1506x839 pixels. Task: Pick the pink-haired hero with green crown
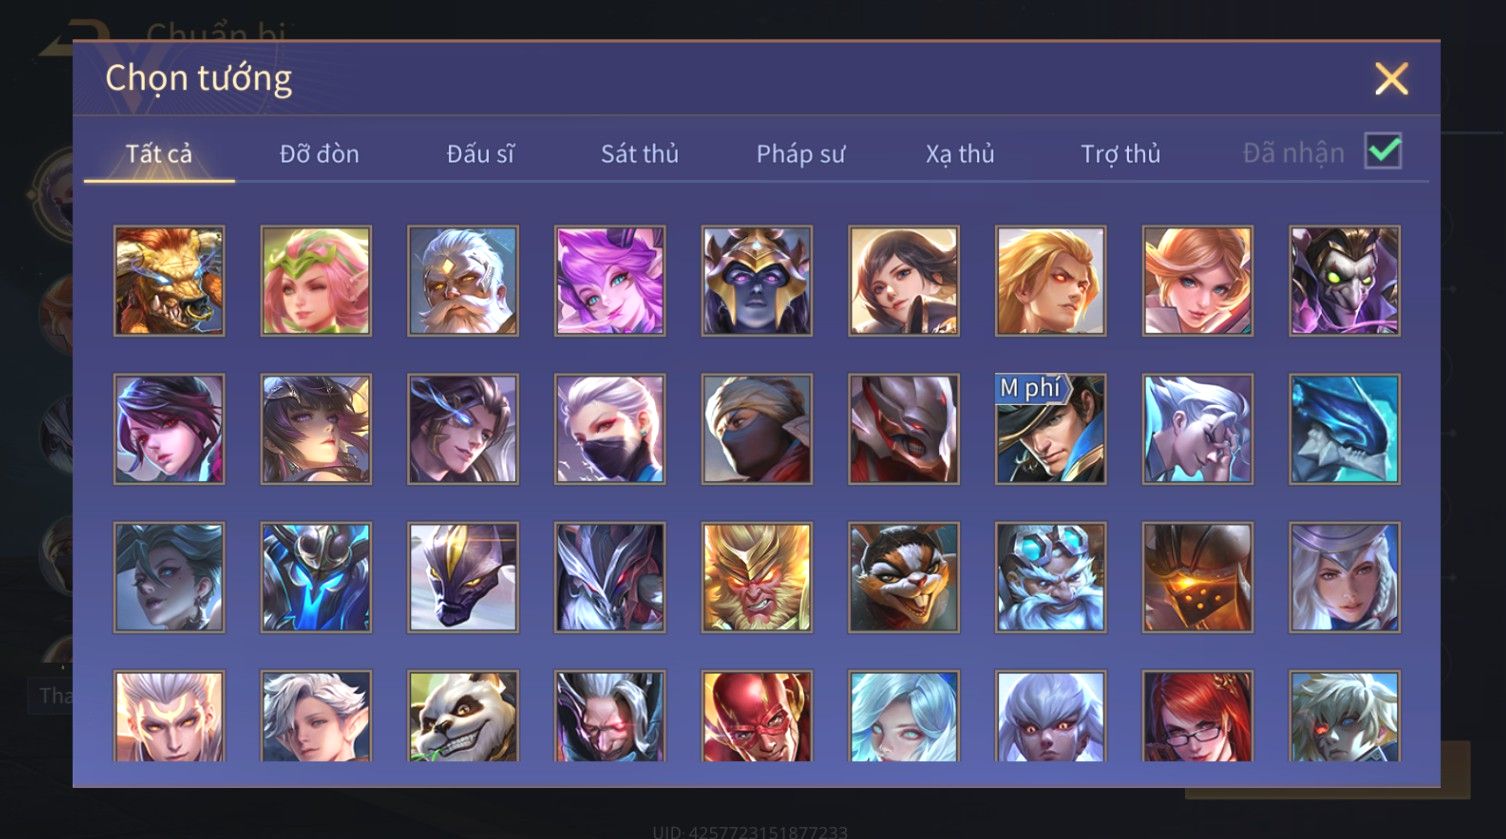[316, 280]
